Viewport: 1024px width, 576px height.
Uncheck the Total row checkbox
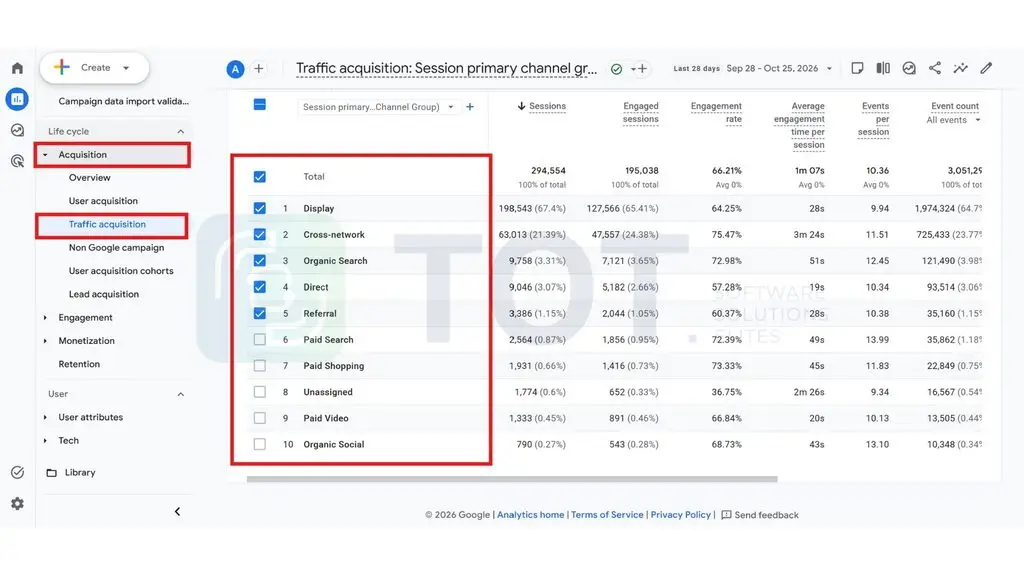coord(259,176)
